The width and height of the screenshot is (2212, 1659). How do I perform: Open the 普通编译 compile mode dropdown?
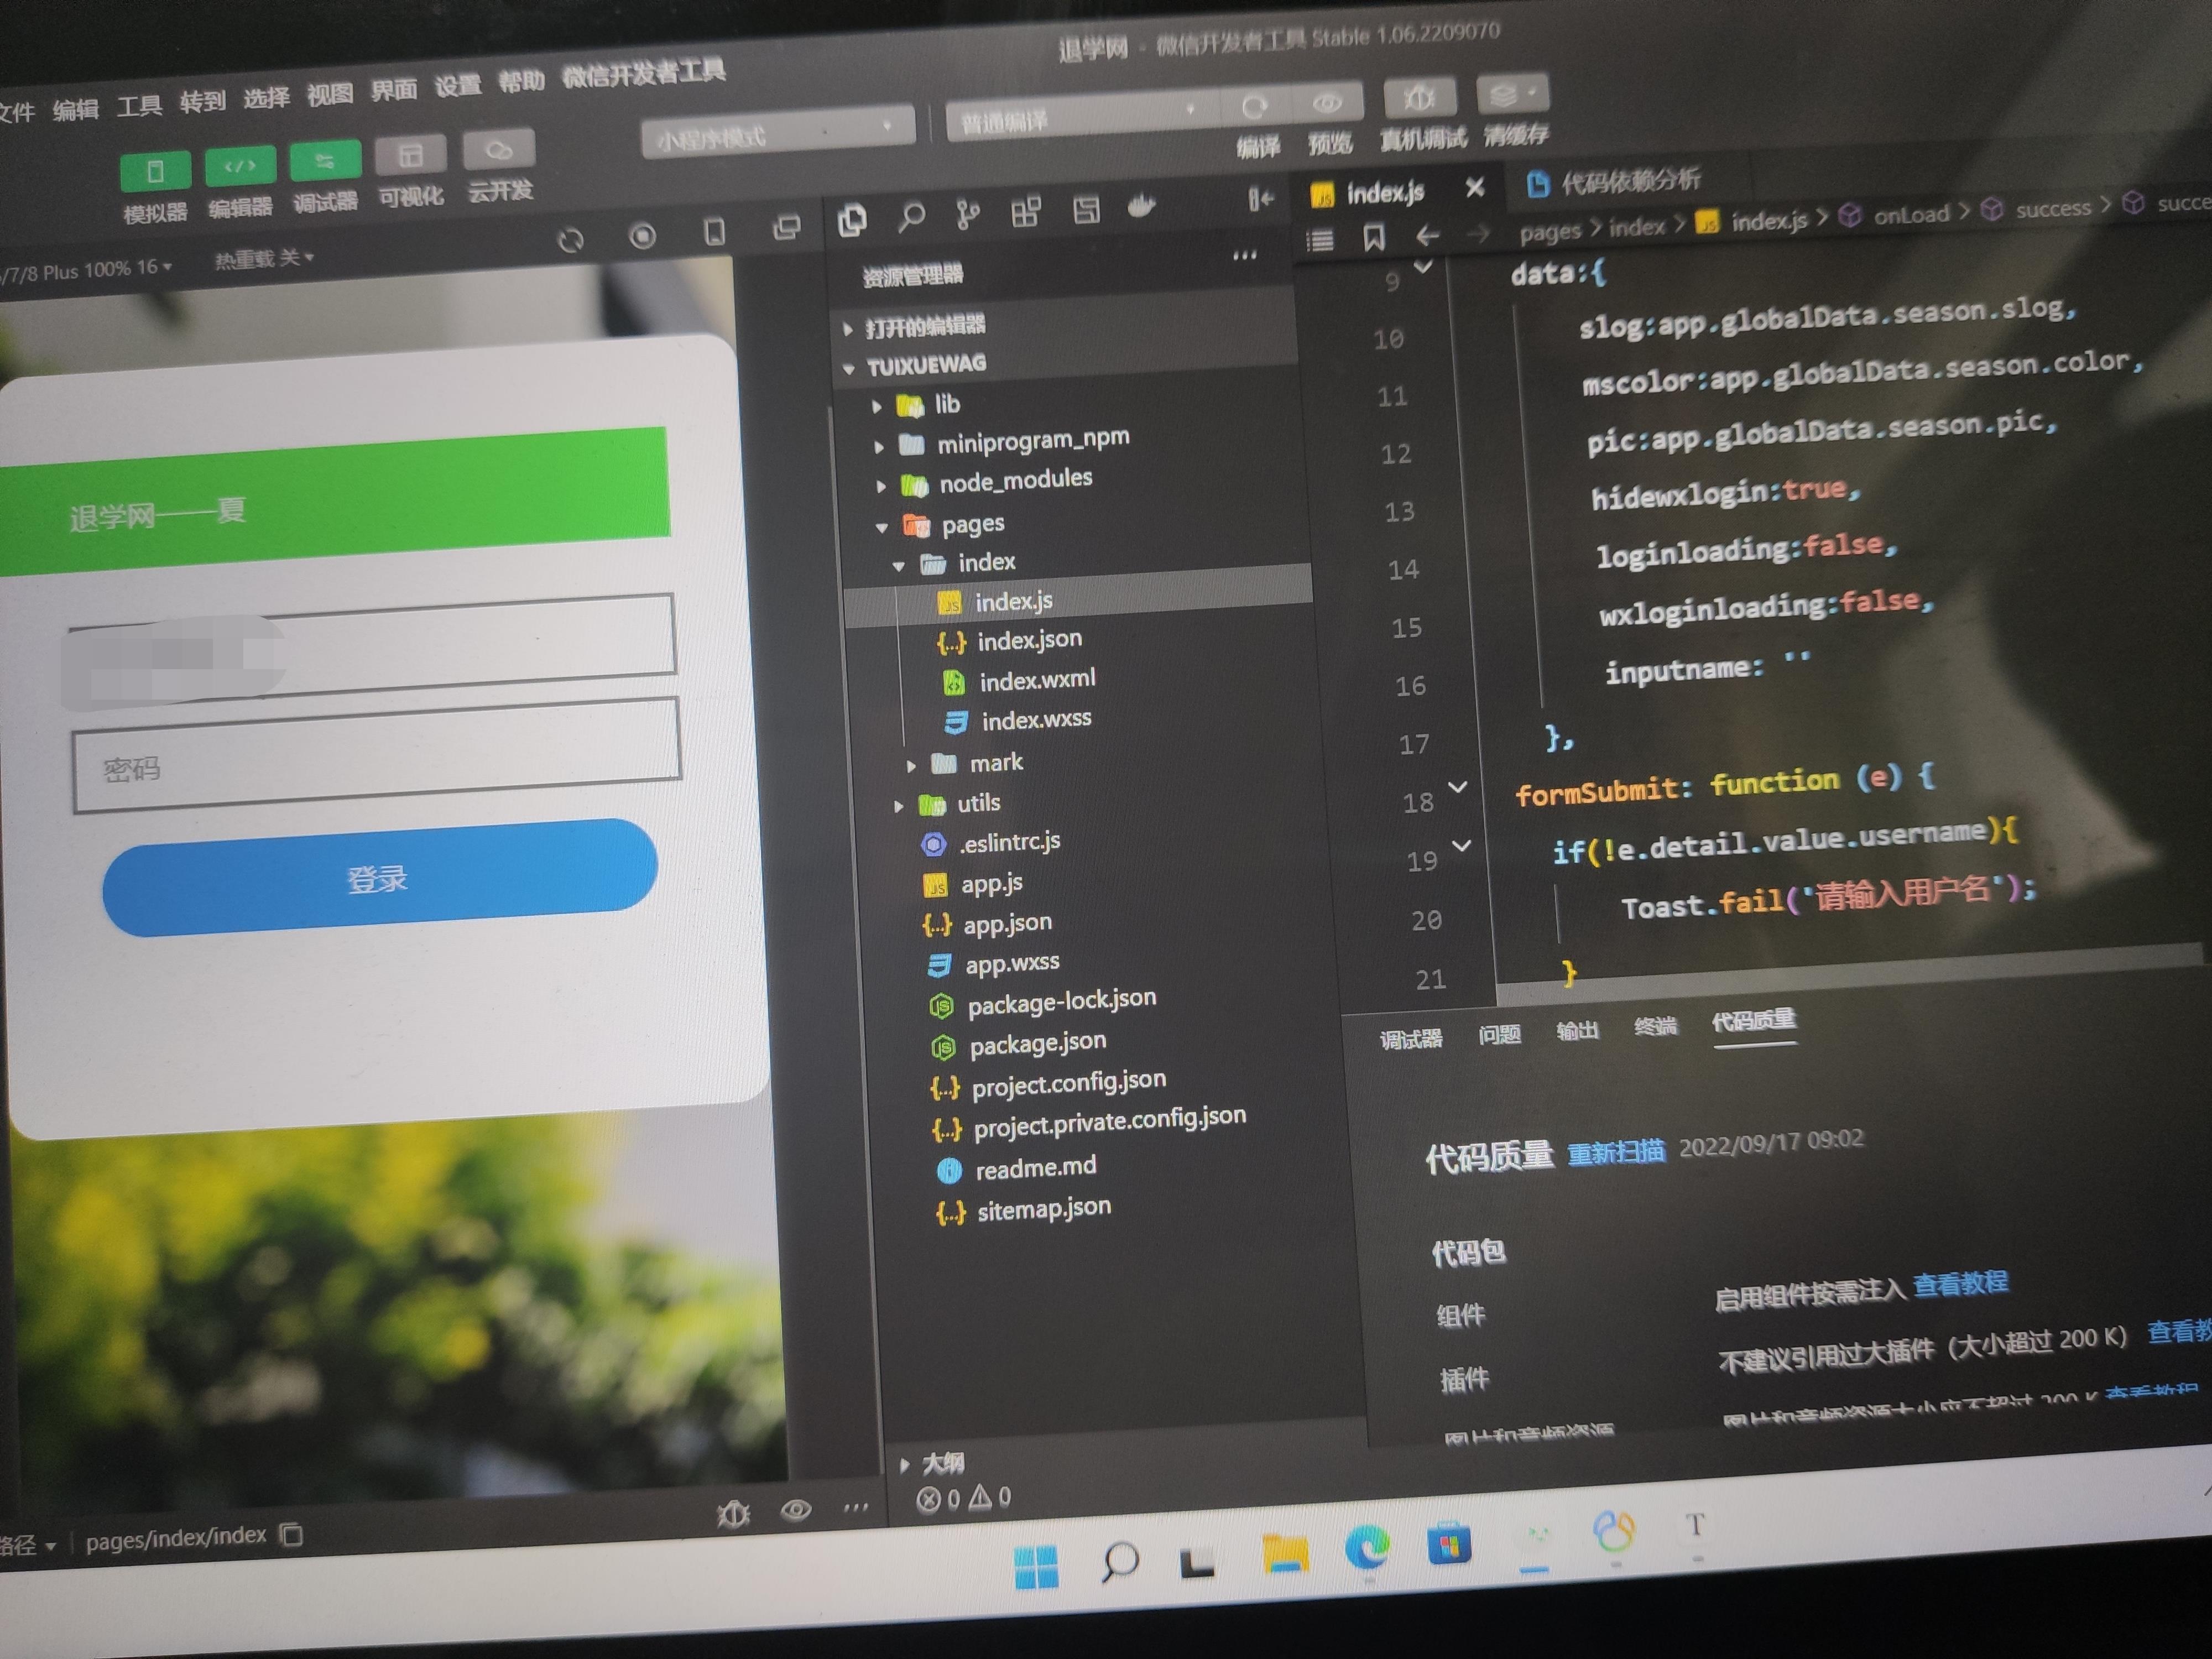[x=1082, y=114]
